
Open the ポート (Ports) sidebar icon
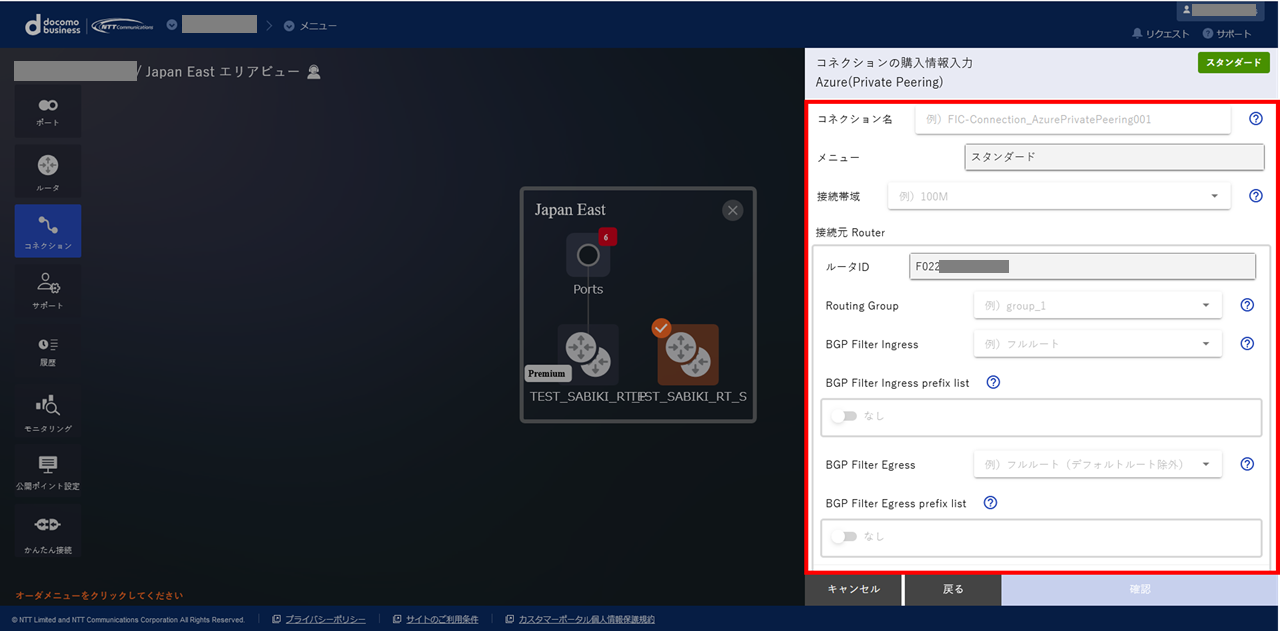coord(48,110)
